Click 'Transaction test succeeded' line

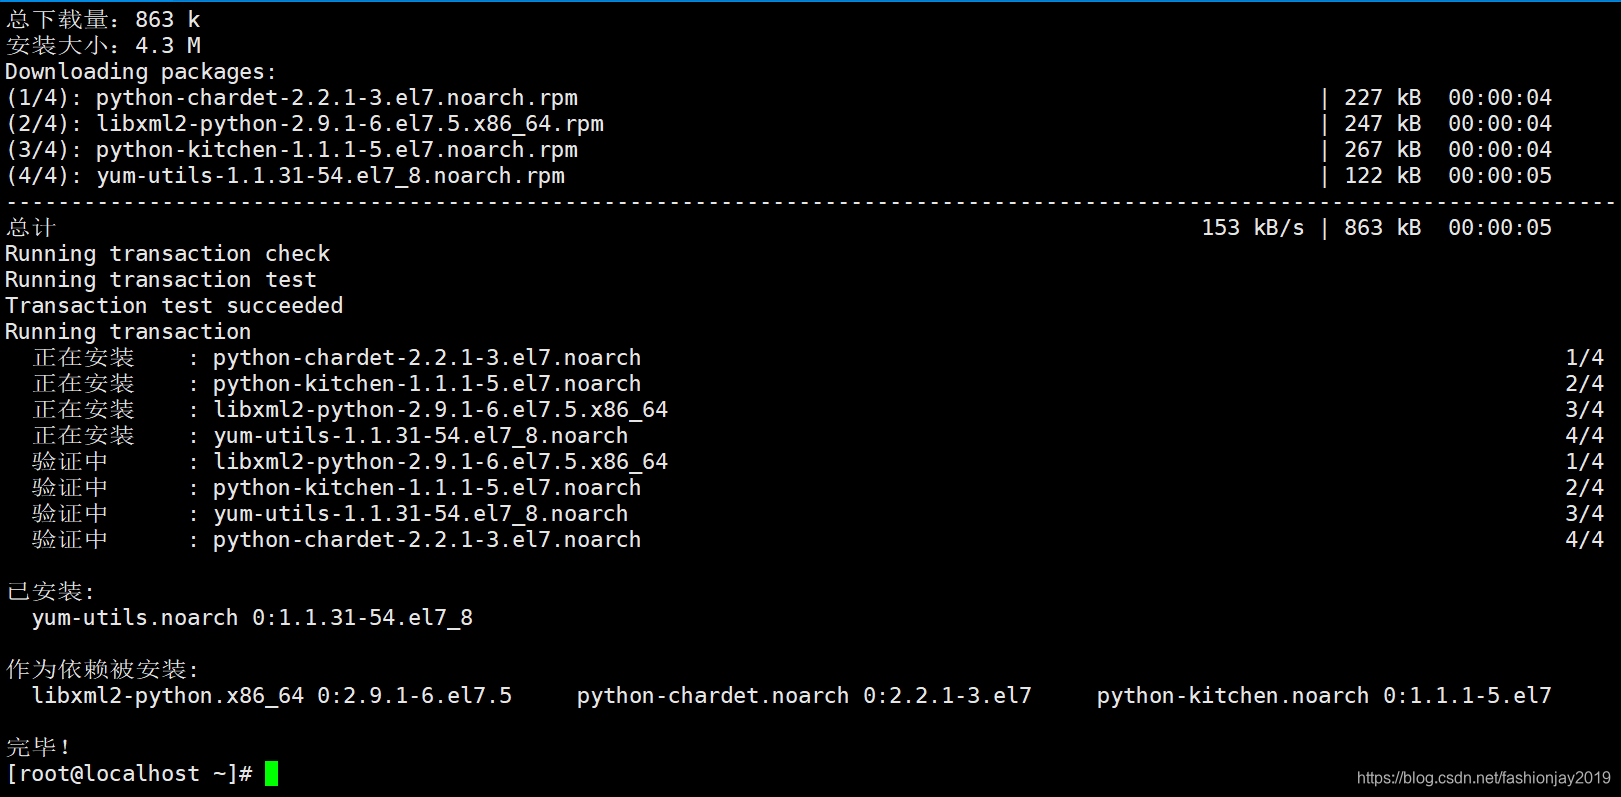tap(174, 306)
